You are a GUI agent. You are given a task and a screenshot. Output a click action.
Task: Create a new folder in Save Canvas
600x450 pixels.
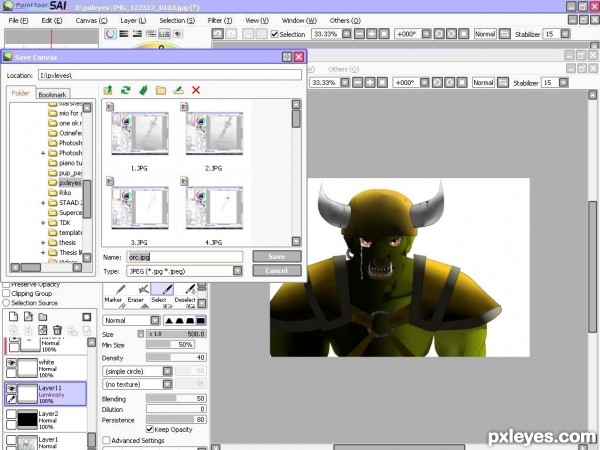pos(161,90)
